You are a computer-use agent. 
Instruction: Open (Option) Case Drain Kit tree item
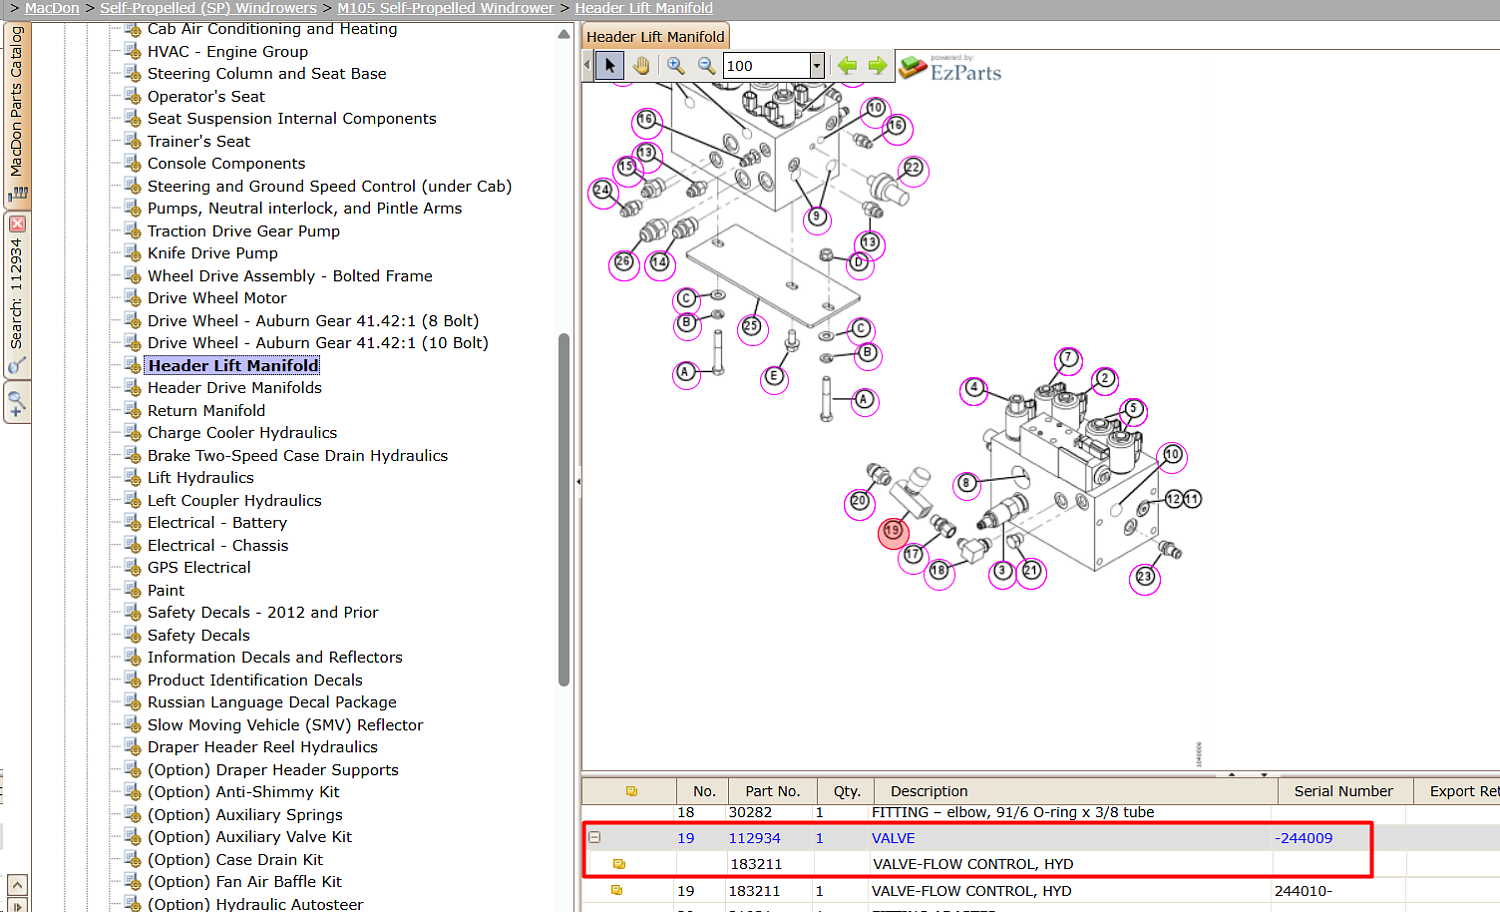pyautogui.click(x=235, y=860)
